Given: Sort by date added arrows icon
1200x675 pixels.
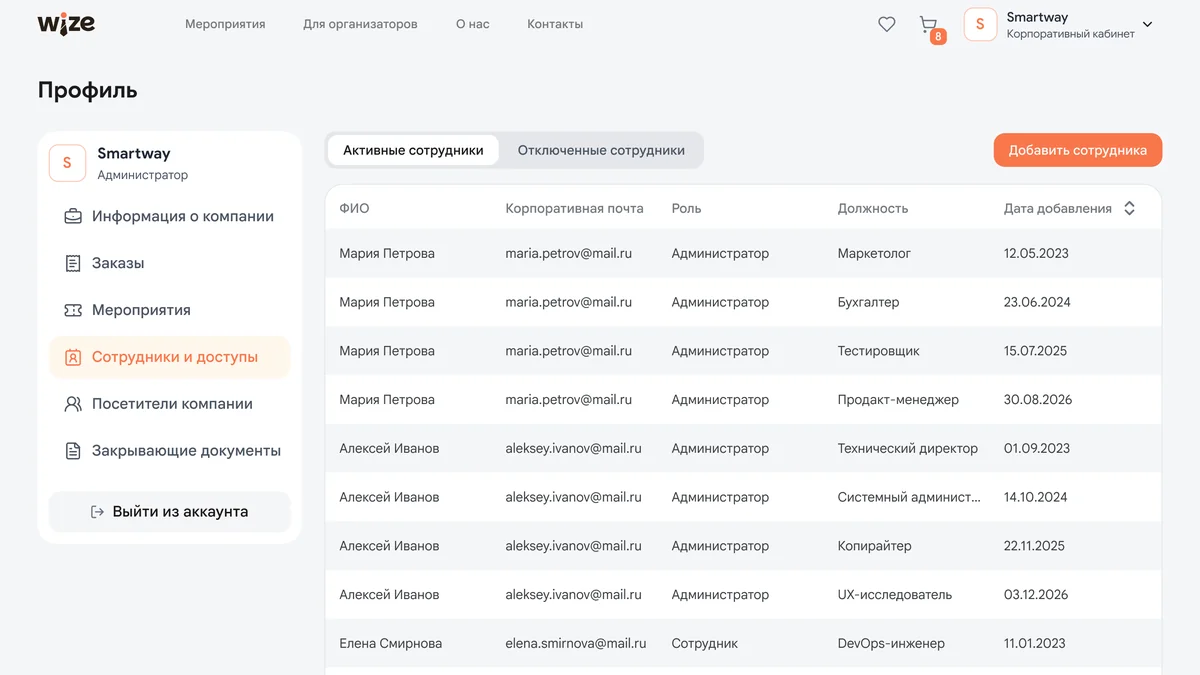Looking at the screenshot, I should [x=1129, y=208].
